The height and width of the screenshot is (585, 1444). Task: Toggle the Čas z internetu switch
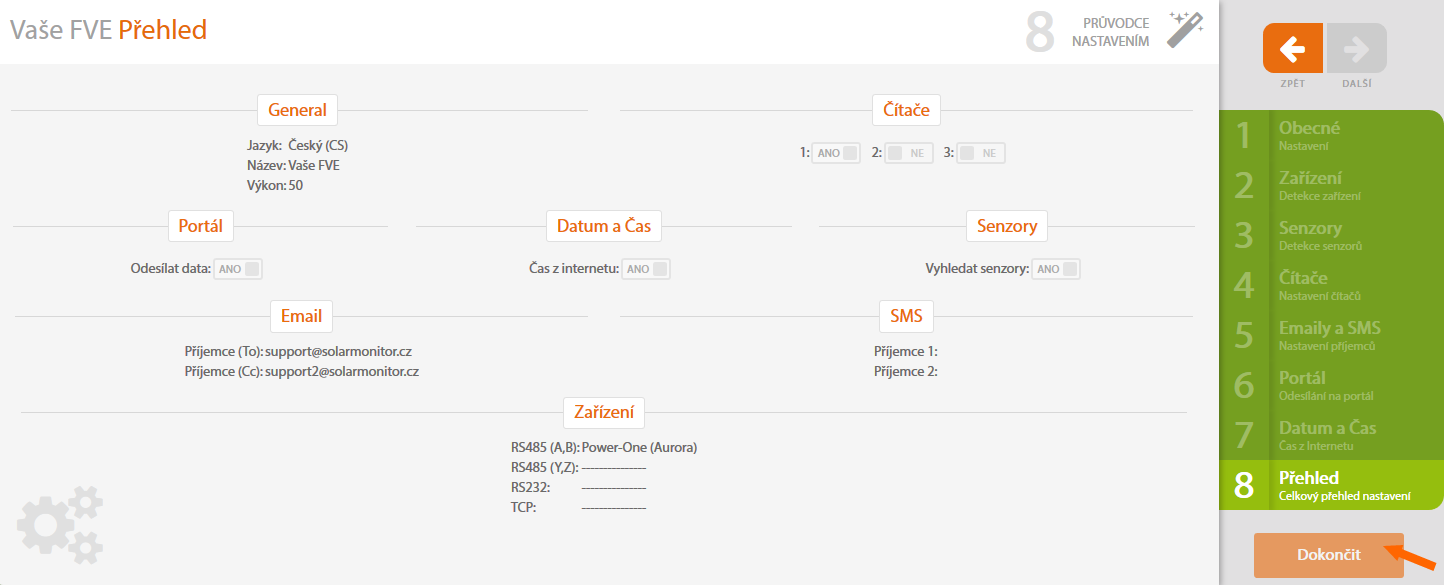pyautogui.click(x=646, y=268)
